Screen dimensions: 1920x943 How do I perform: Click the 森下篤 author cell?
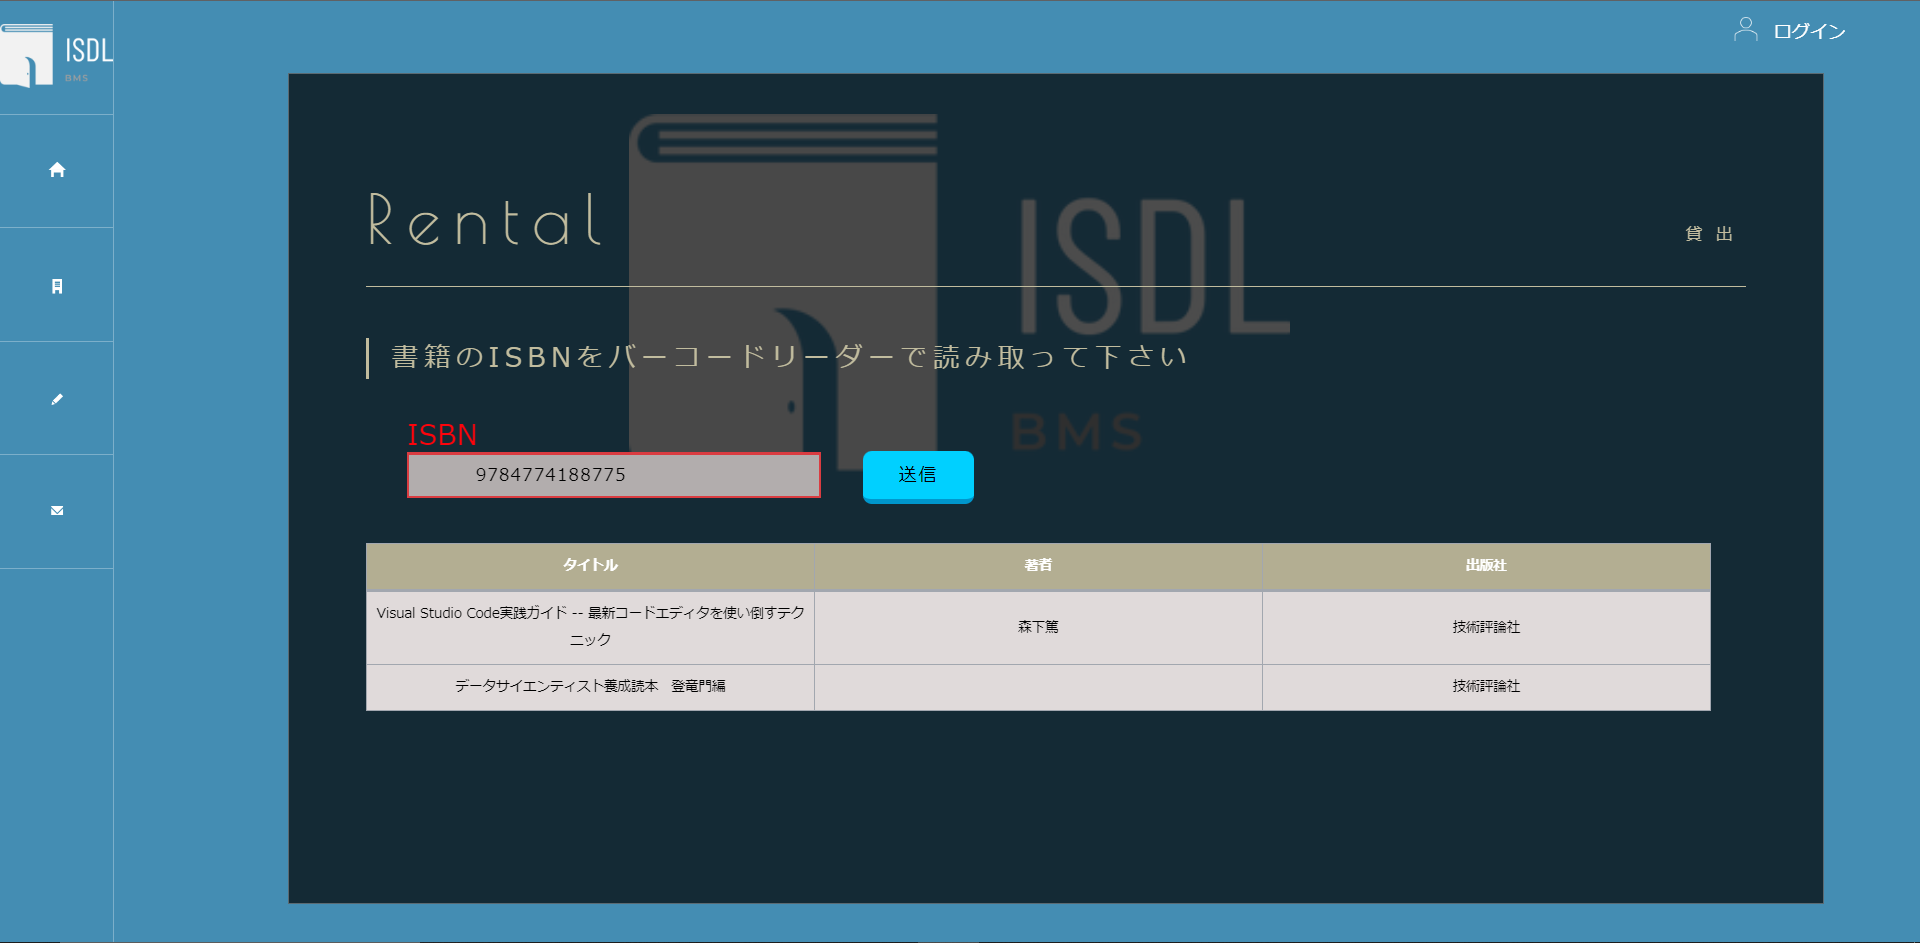click(1037, 627)
